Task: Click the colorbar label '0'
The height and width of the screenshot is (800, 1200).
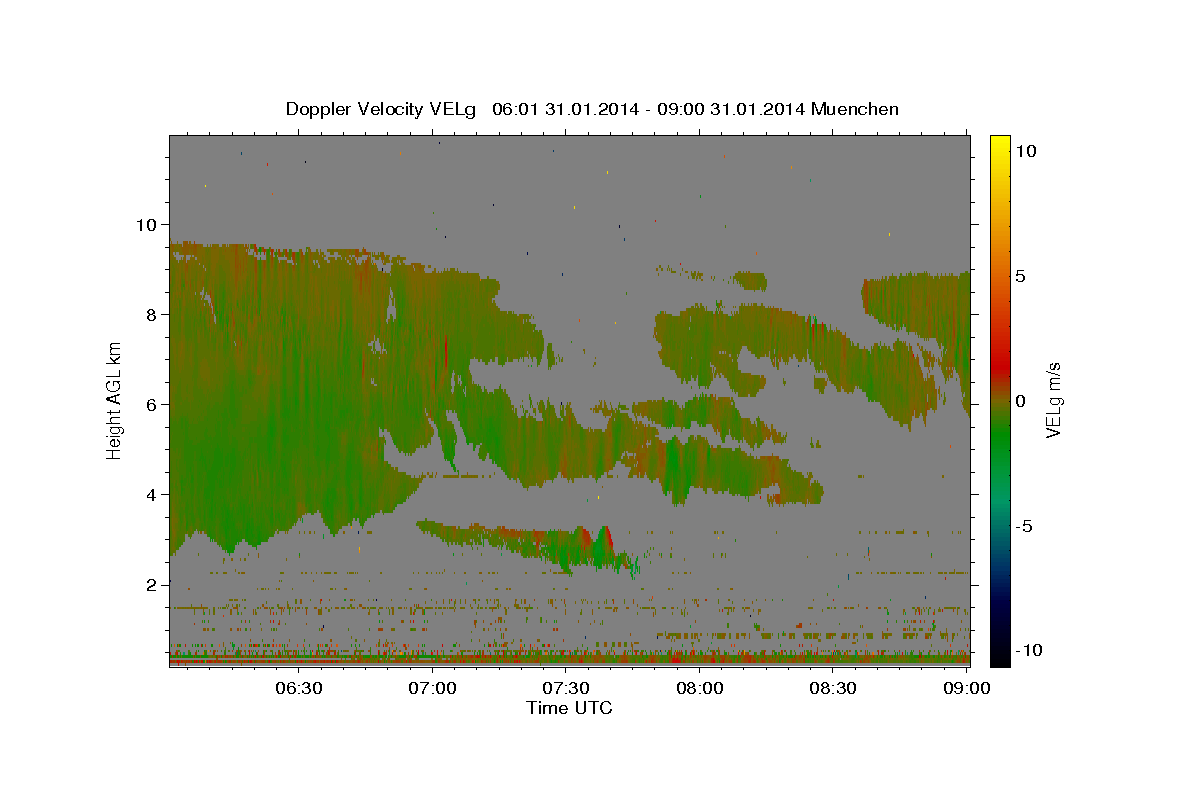Action: [1020, 400]
